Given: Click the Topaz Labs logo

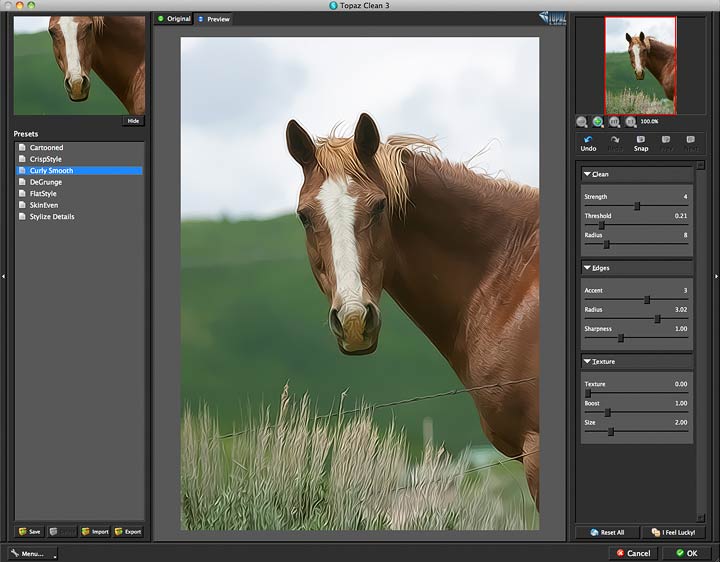Looking at the screenshot, I should pyautogui.click(x=552, y=18).
